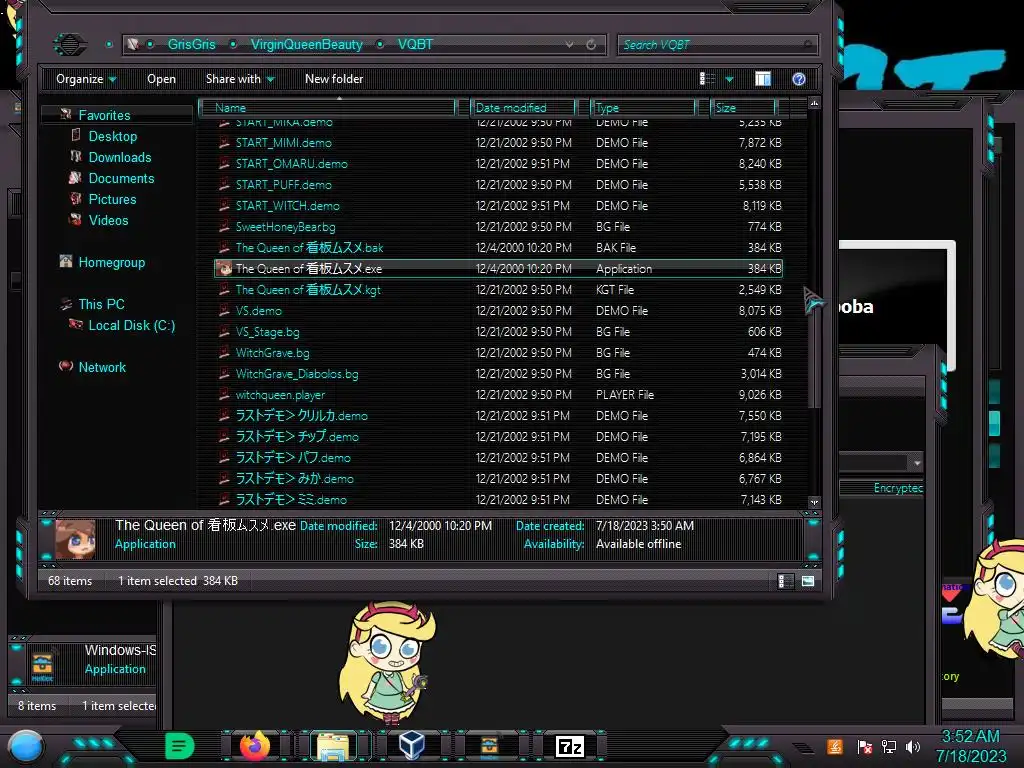Click the icon of The Queen of .bak file

224,248
